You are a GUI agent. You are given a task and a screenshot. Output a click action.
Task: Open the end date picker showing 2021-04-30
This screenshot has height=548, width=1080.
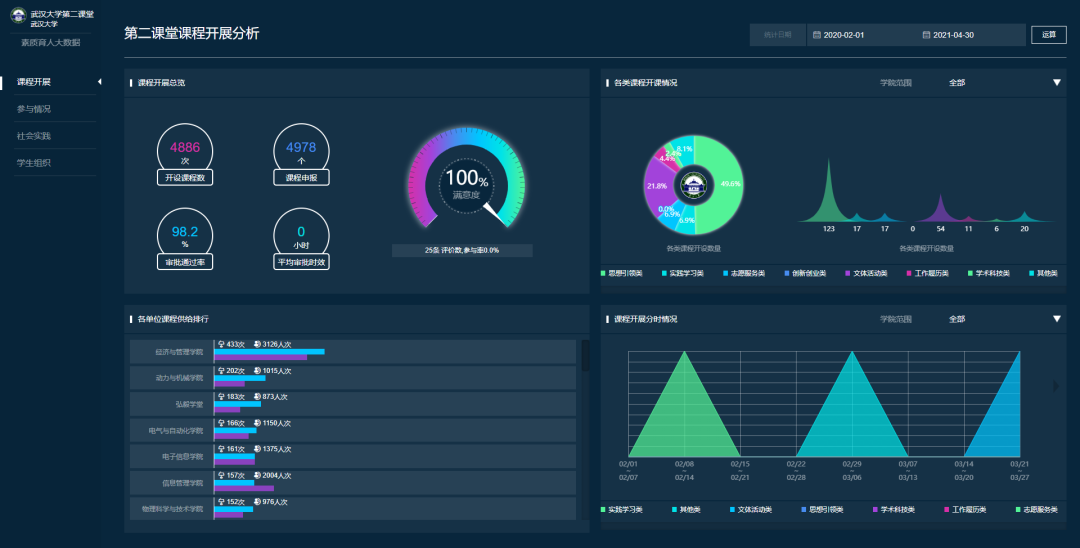coord(967,35)
